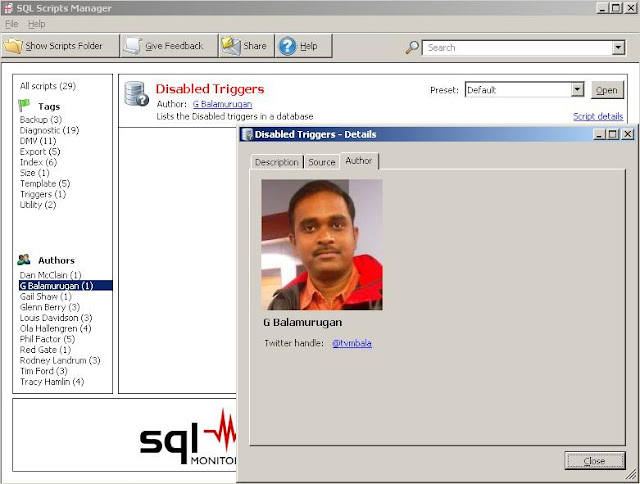Filter by Template (5) tag

[45, 183]
